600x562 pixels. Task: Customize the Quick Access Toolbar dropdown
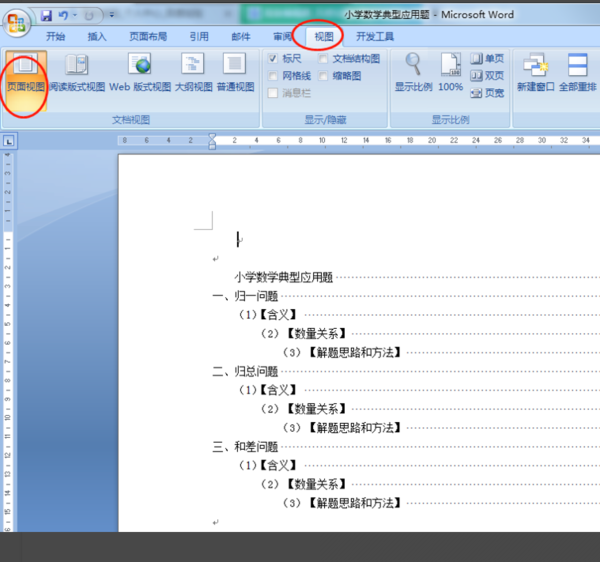112,15
